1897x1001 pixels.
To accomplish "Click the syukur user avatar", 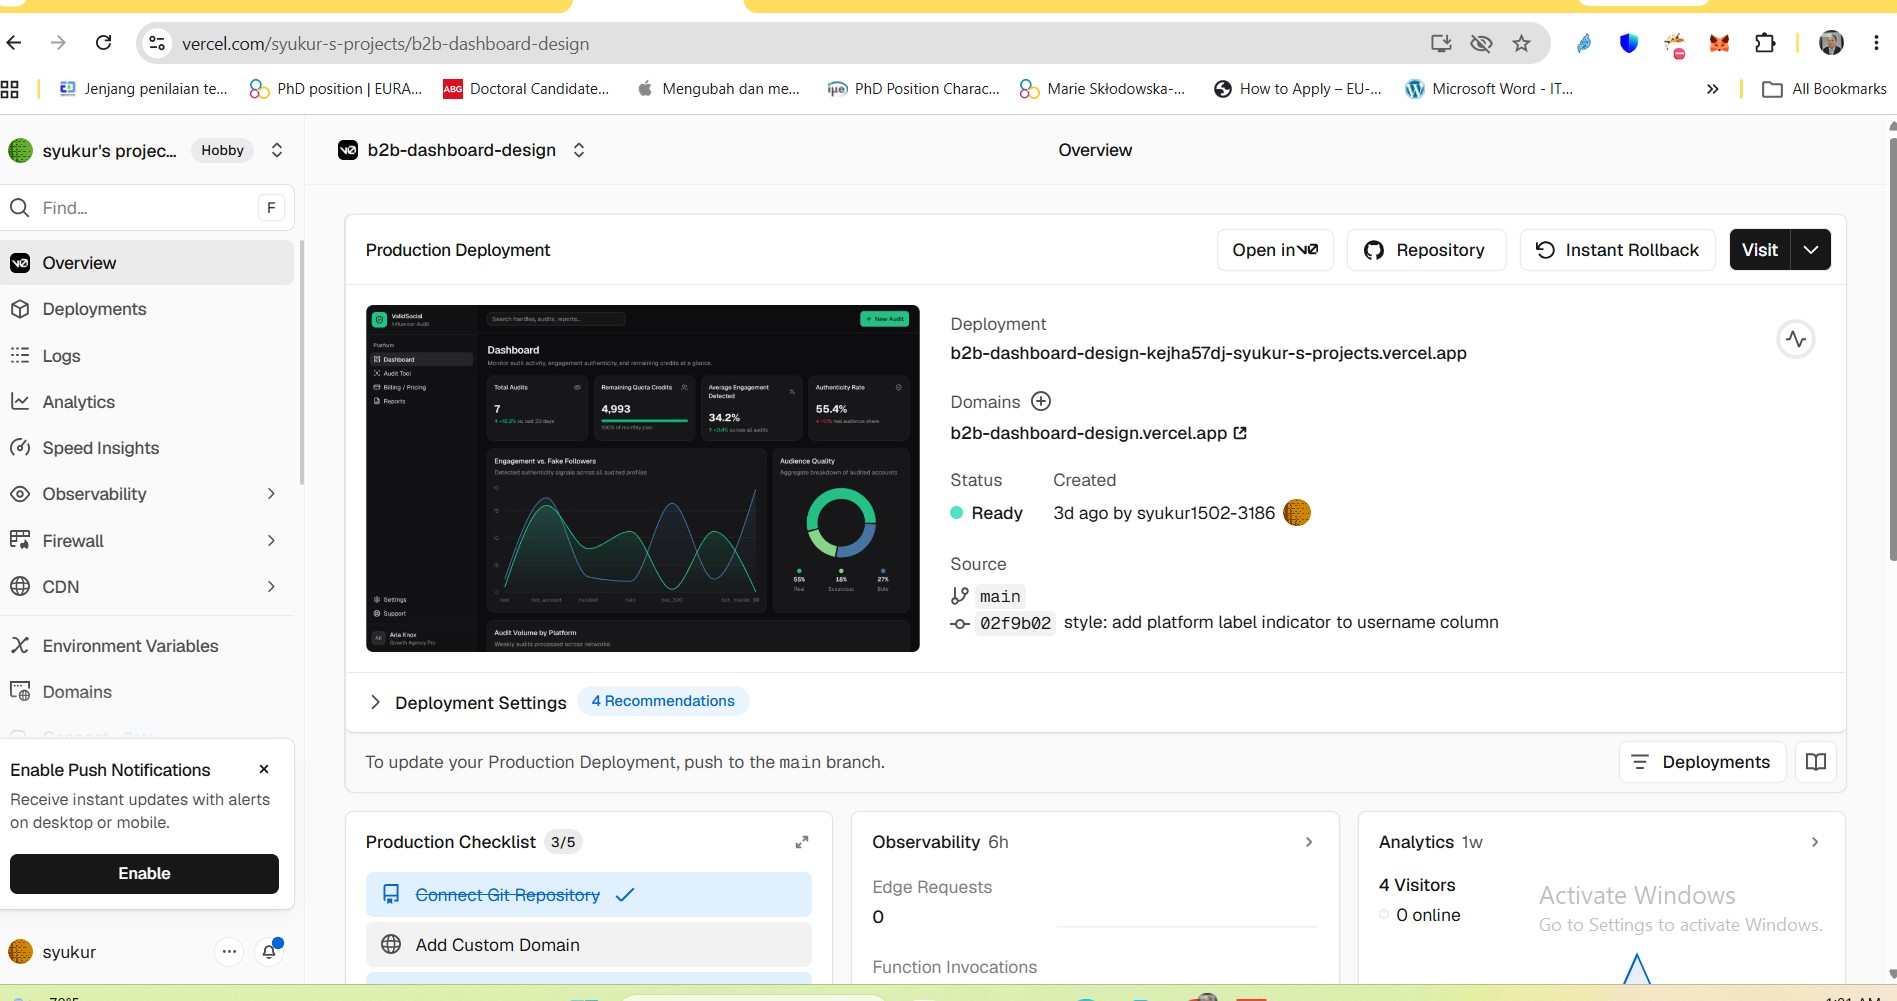I will pyautogui.click(x=20, y=952).
